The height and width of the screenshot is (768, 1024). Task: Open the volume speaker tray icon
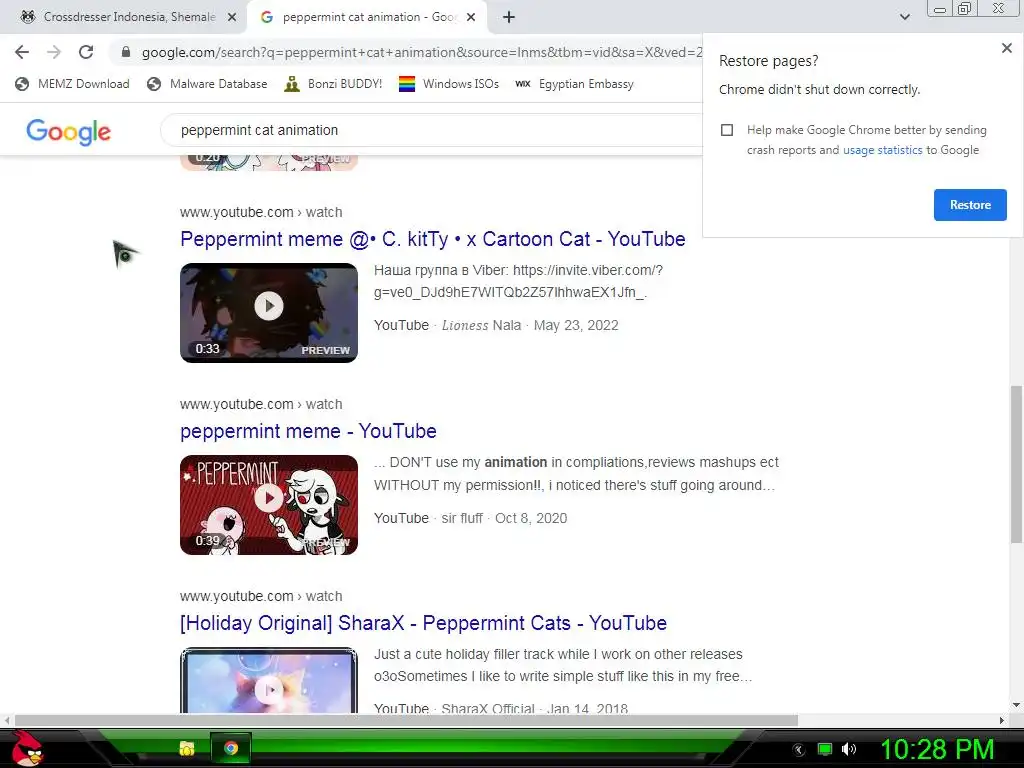[x=849, y=749]
